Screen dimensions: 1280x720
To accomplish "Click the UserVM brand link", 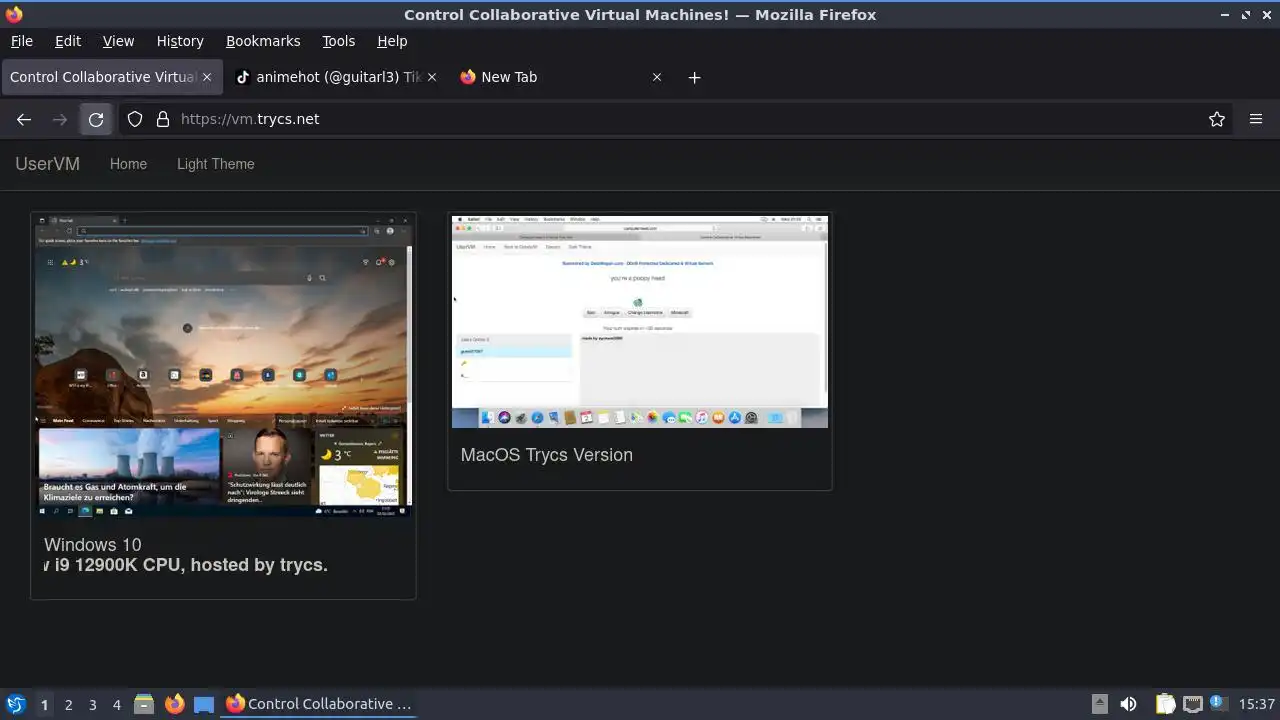I will 47,164.
